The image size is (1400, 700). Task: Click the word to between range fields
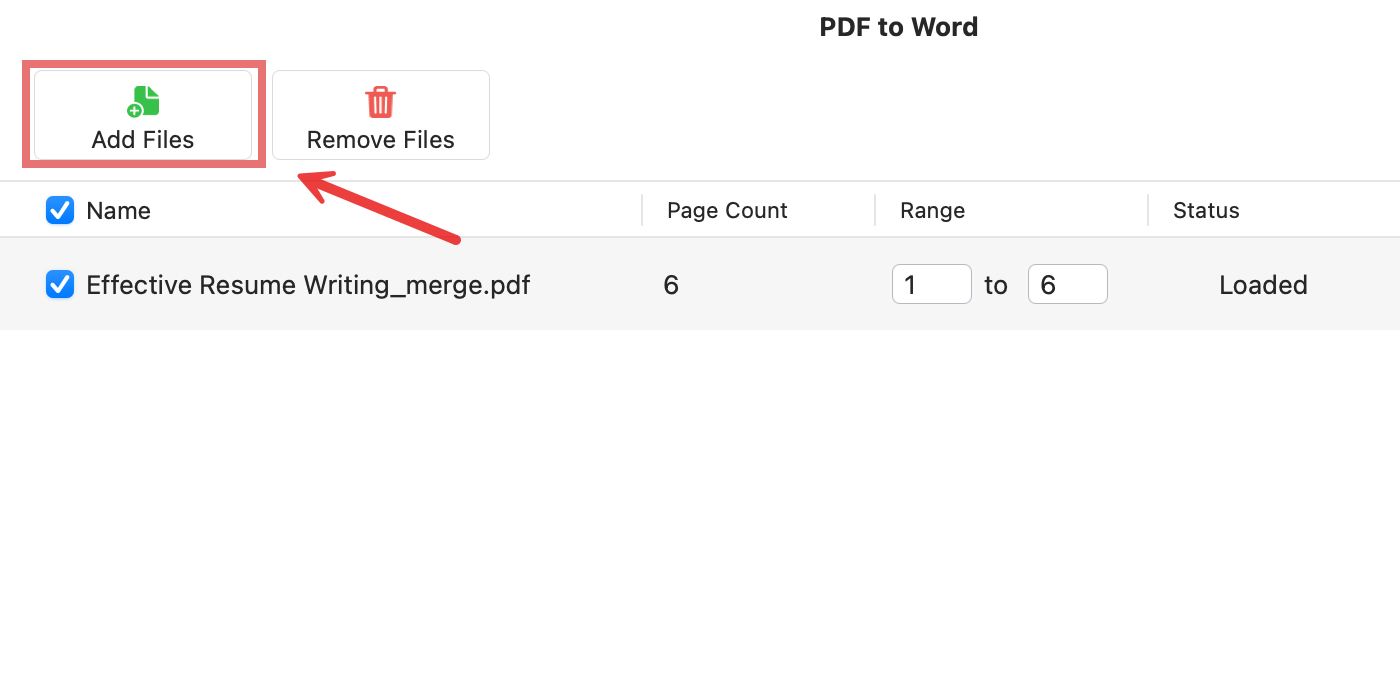[996, 284]
